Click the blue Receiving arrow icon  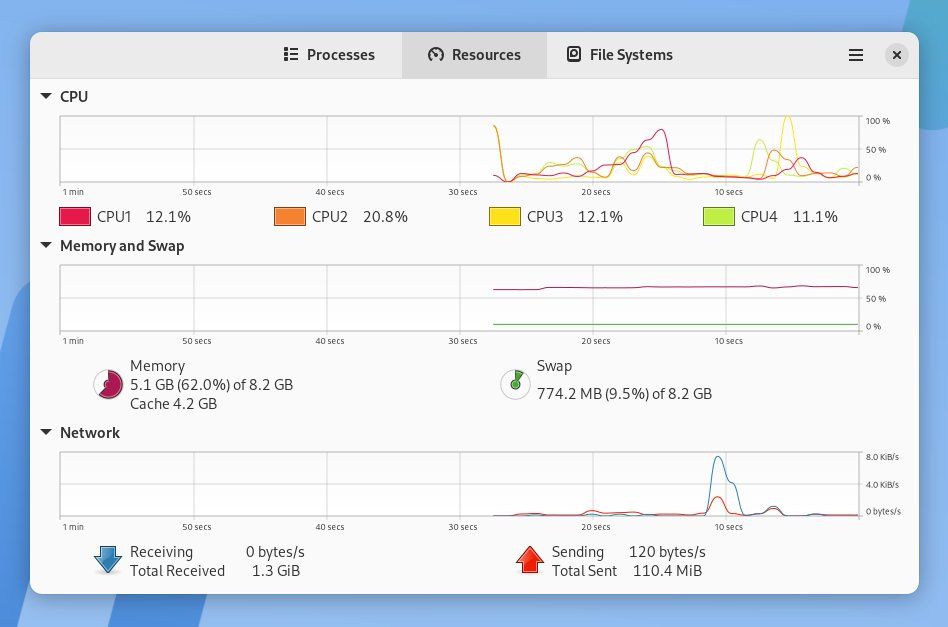(107, 560)
